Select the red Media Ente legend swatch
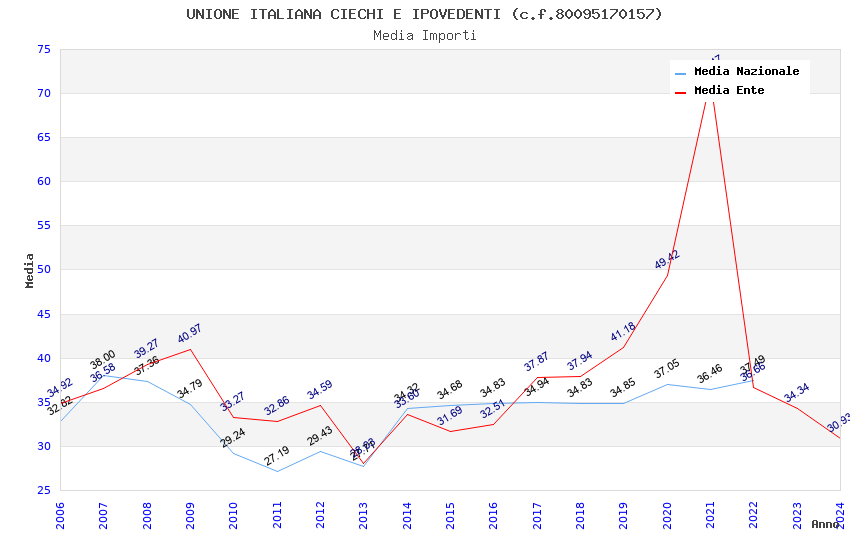Image resolution: width=850 pixels, height=550 pixels. [680, 93]
